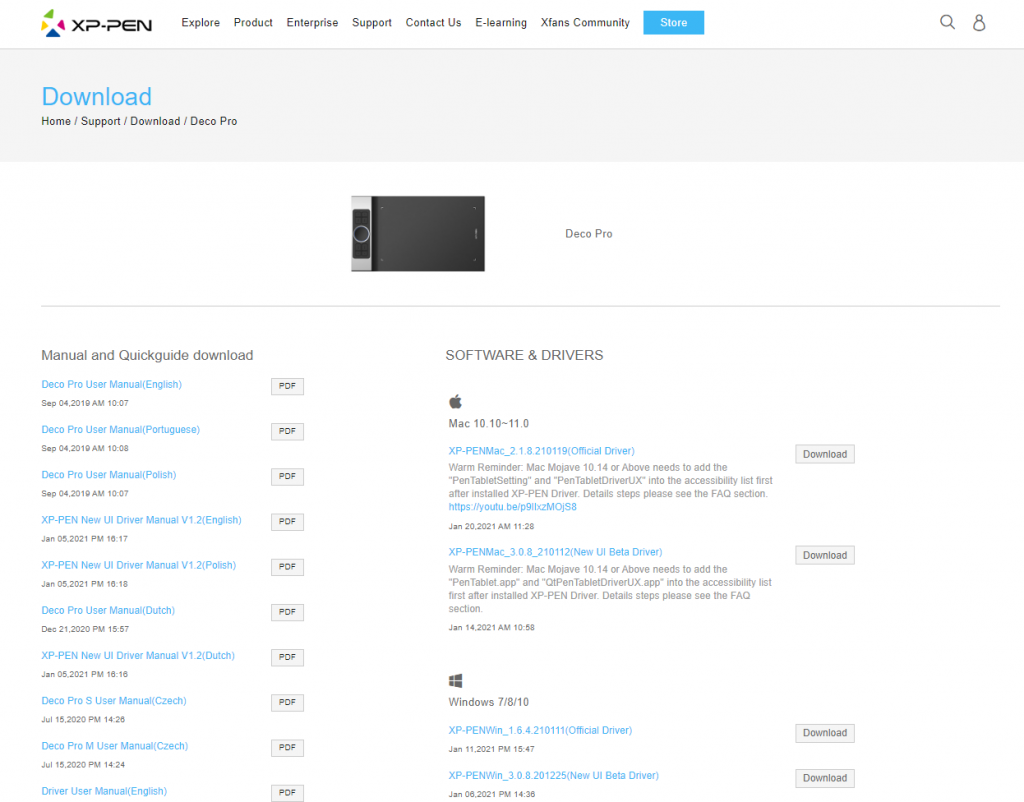Open Driver User Manual(English) link

point(104,791)
